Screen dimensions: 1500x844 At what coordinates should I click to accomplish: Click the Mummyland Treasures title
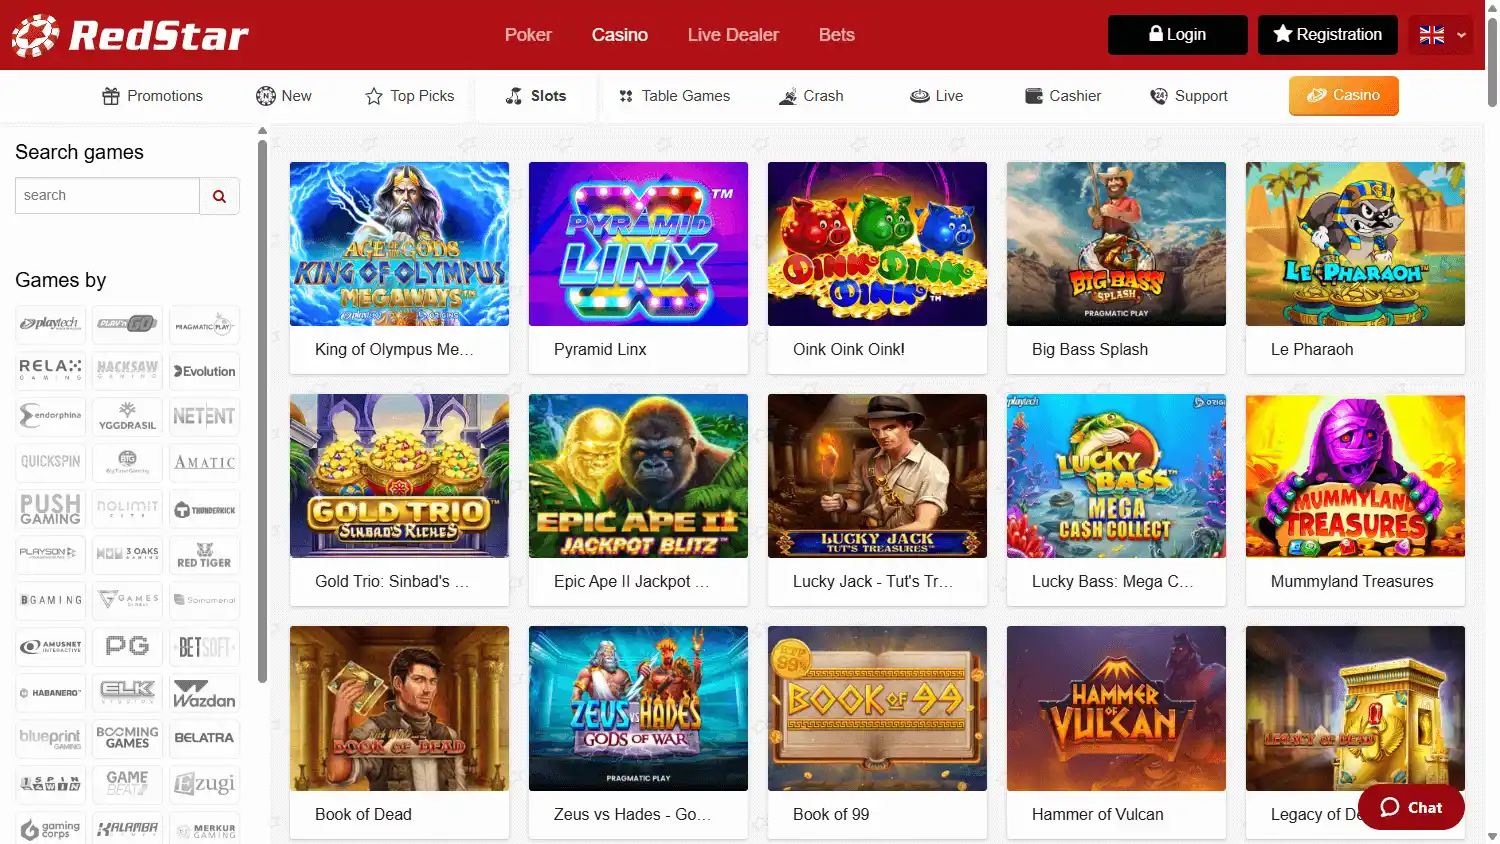tap(1352, 582)
